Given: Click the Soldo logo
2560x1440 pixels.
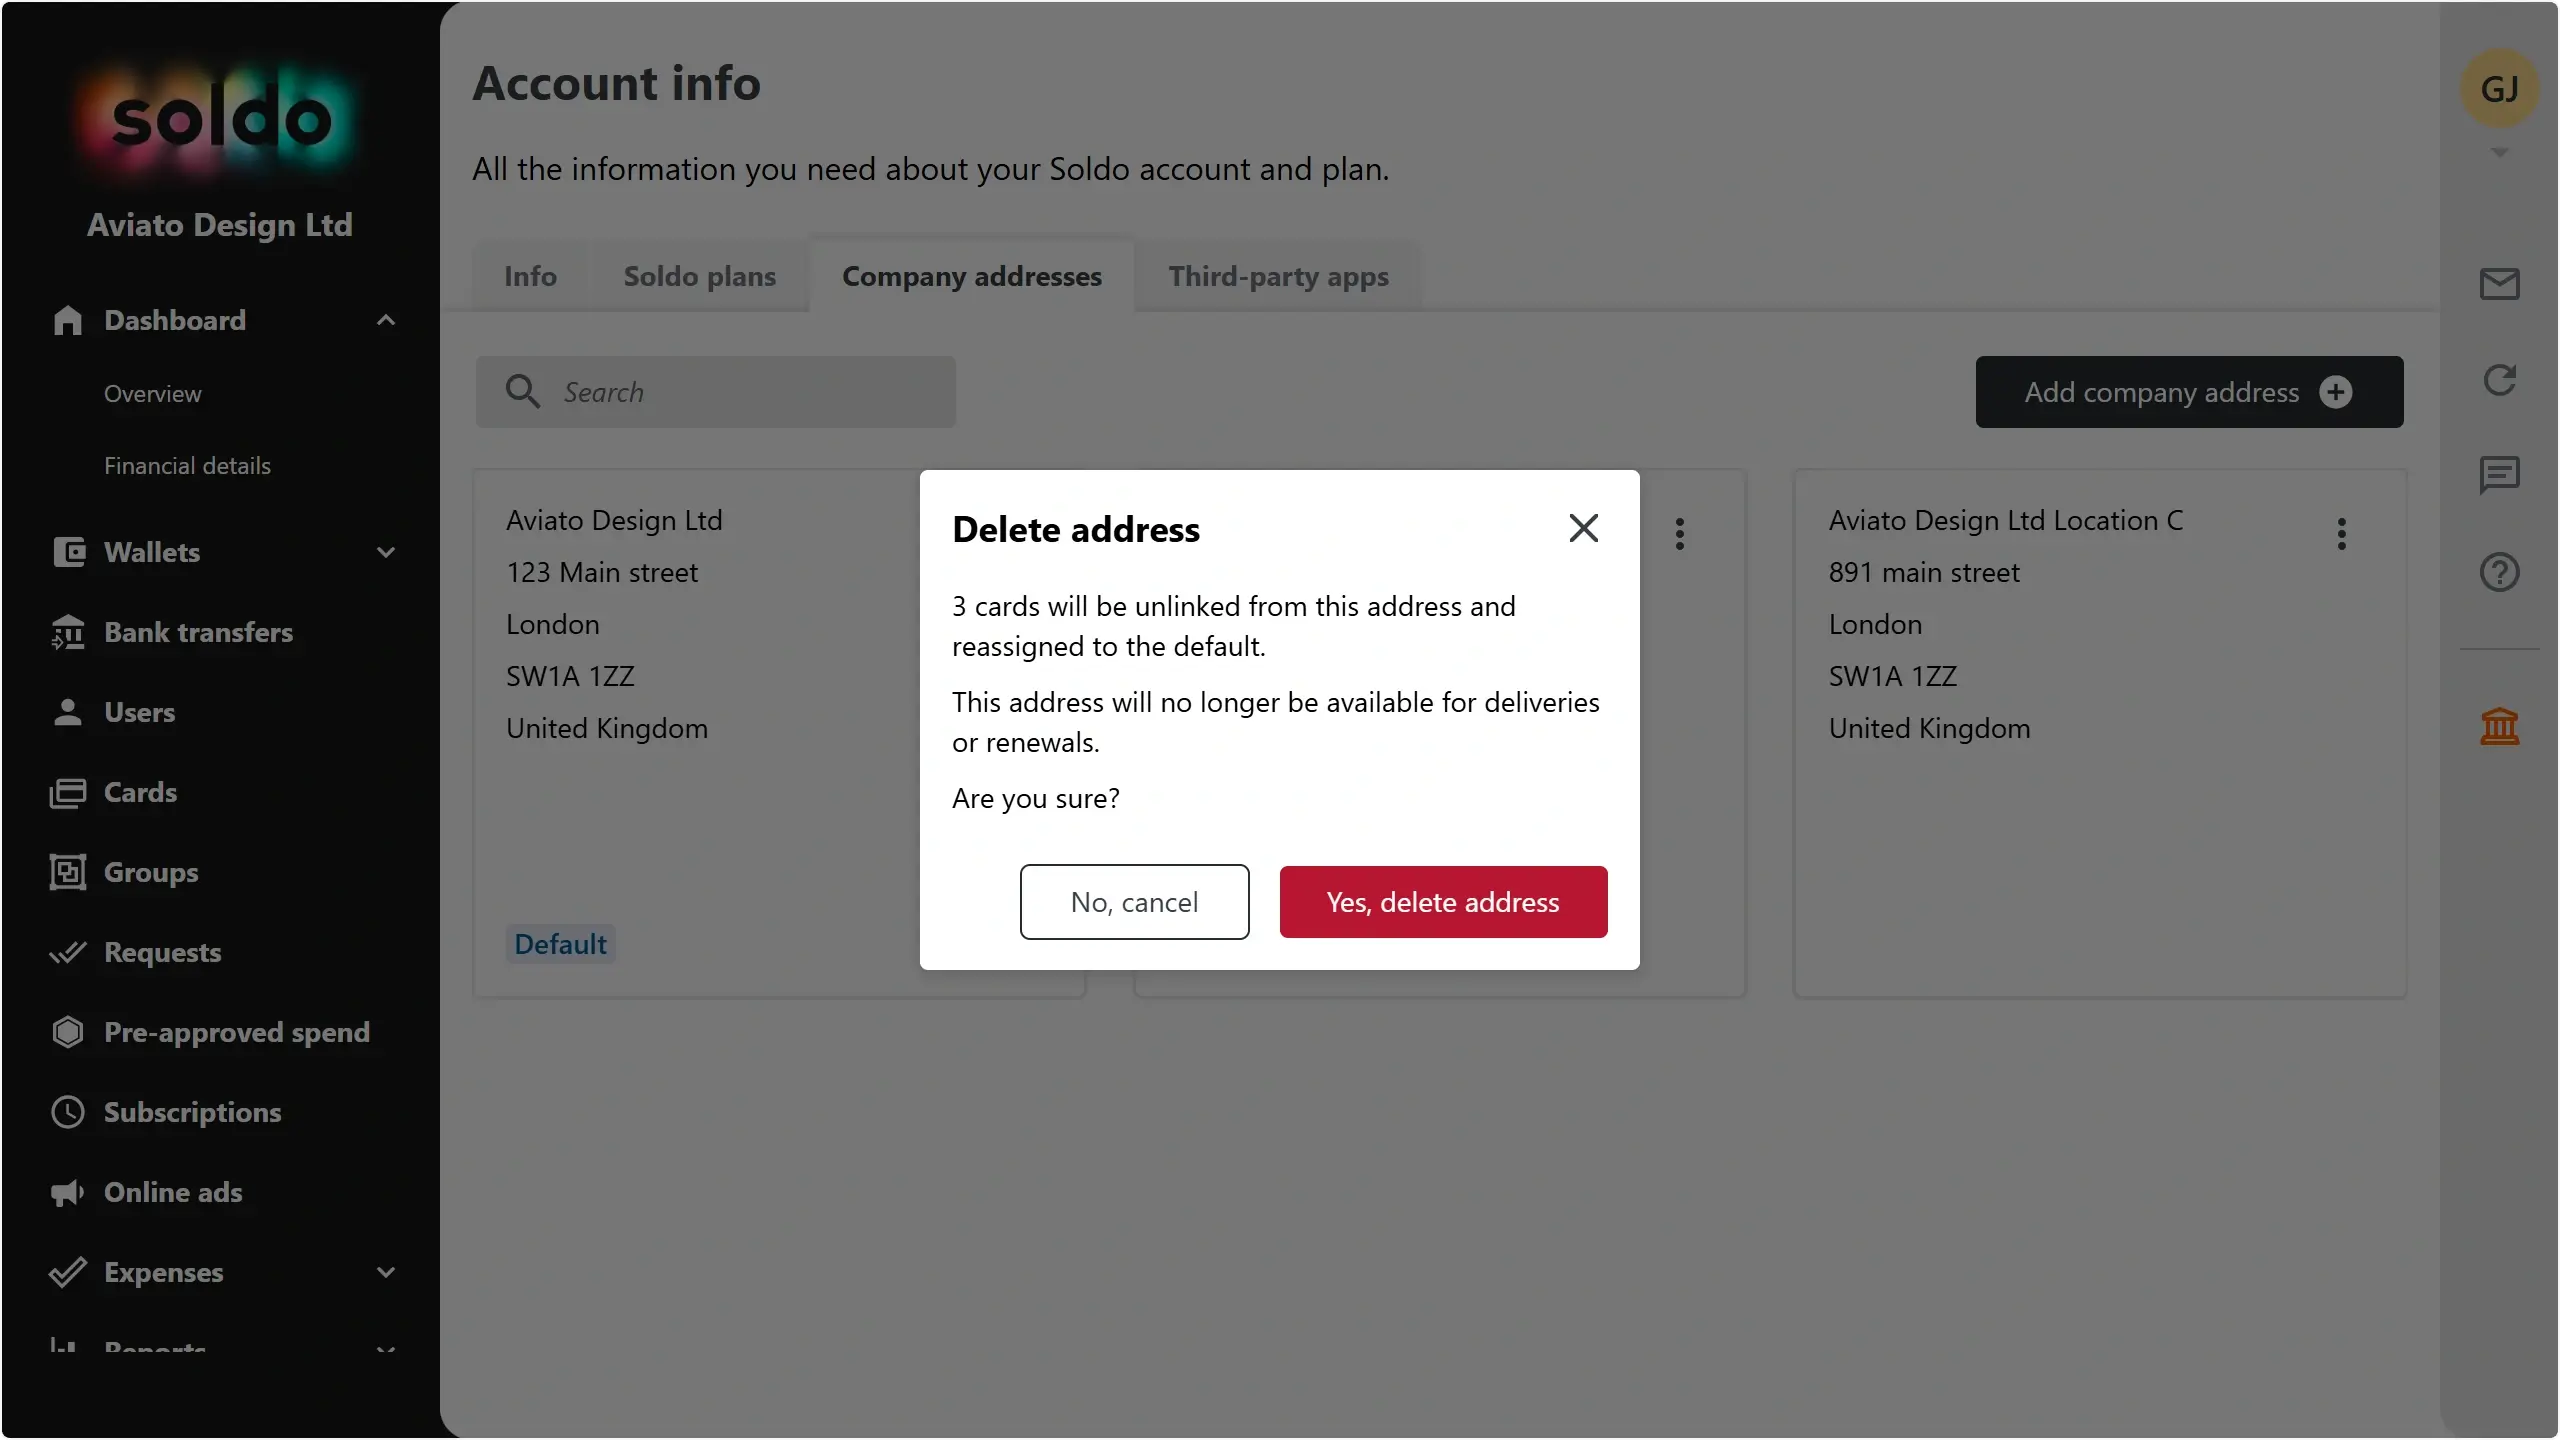Looking at the screenshot, I should pos(220,120).
